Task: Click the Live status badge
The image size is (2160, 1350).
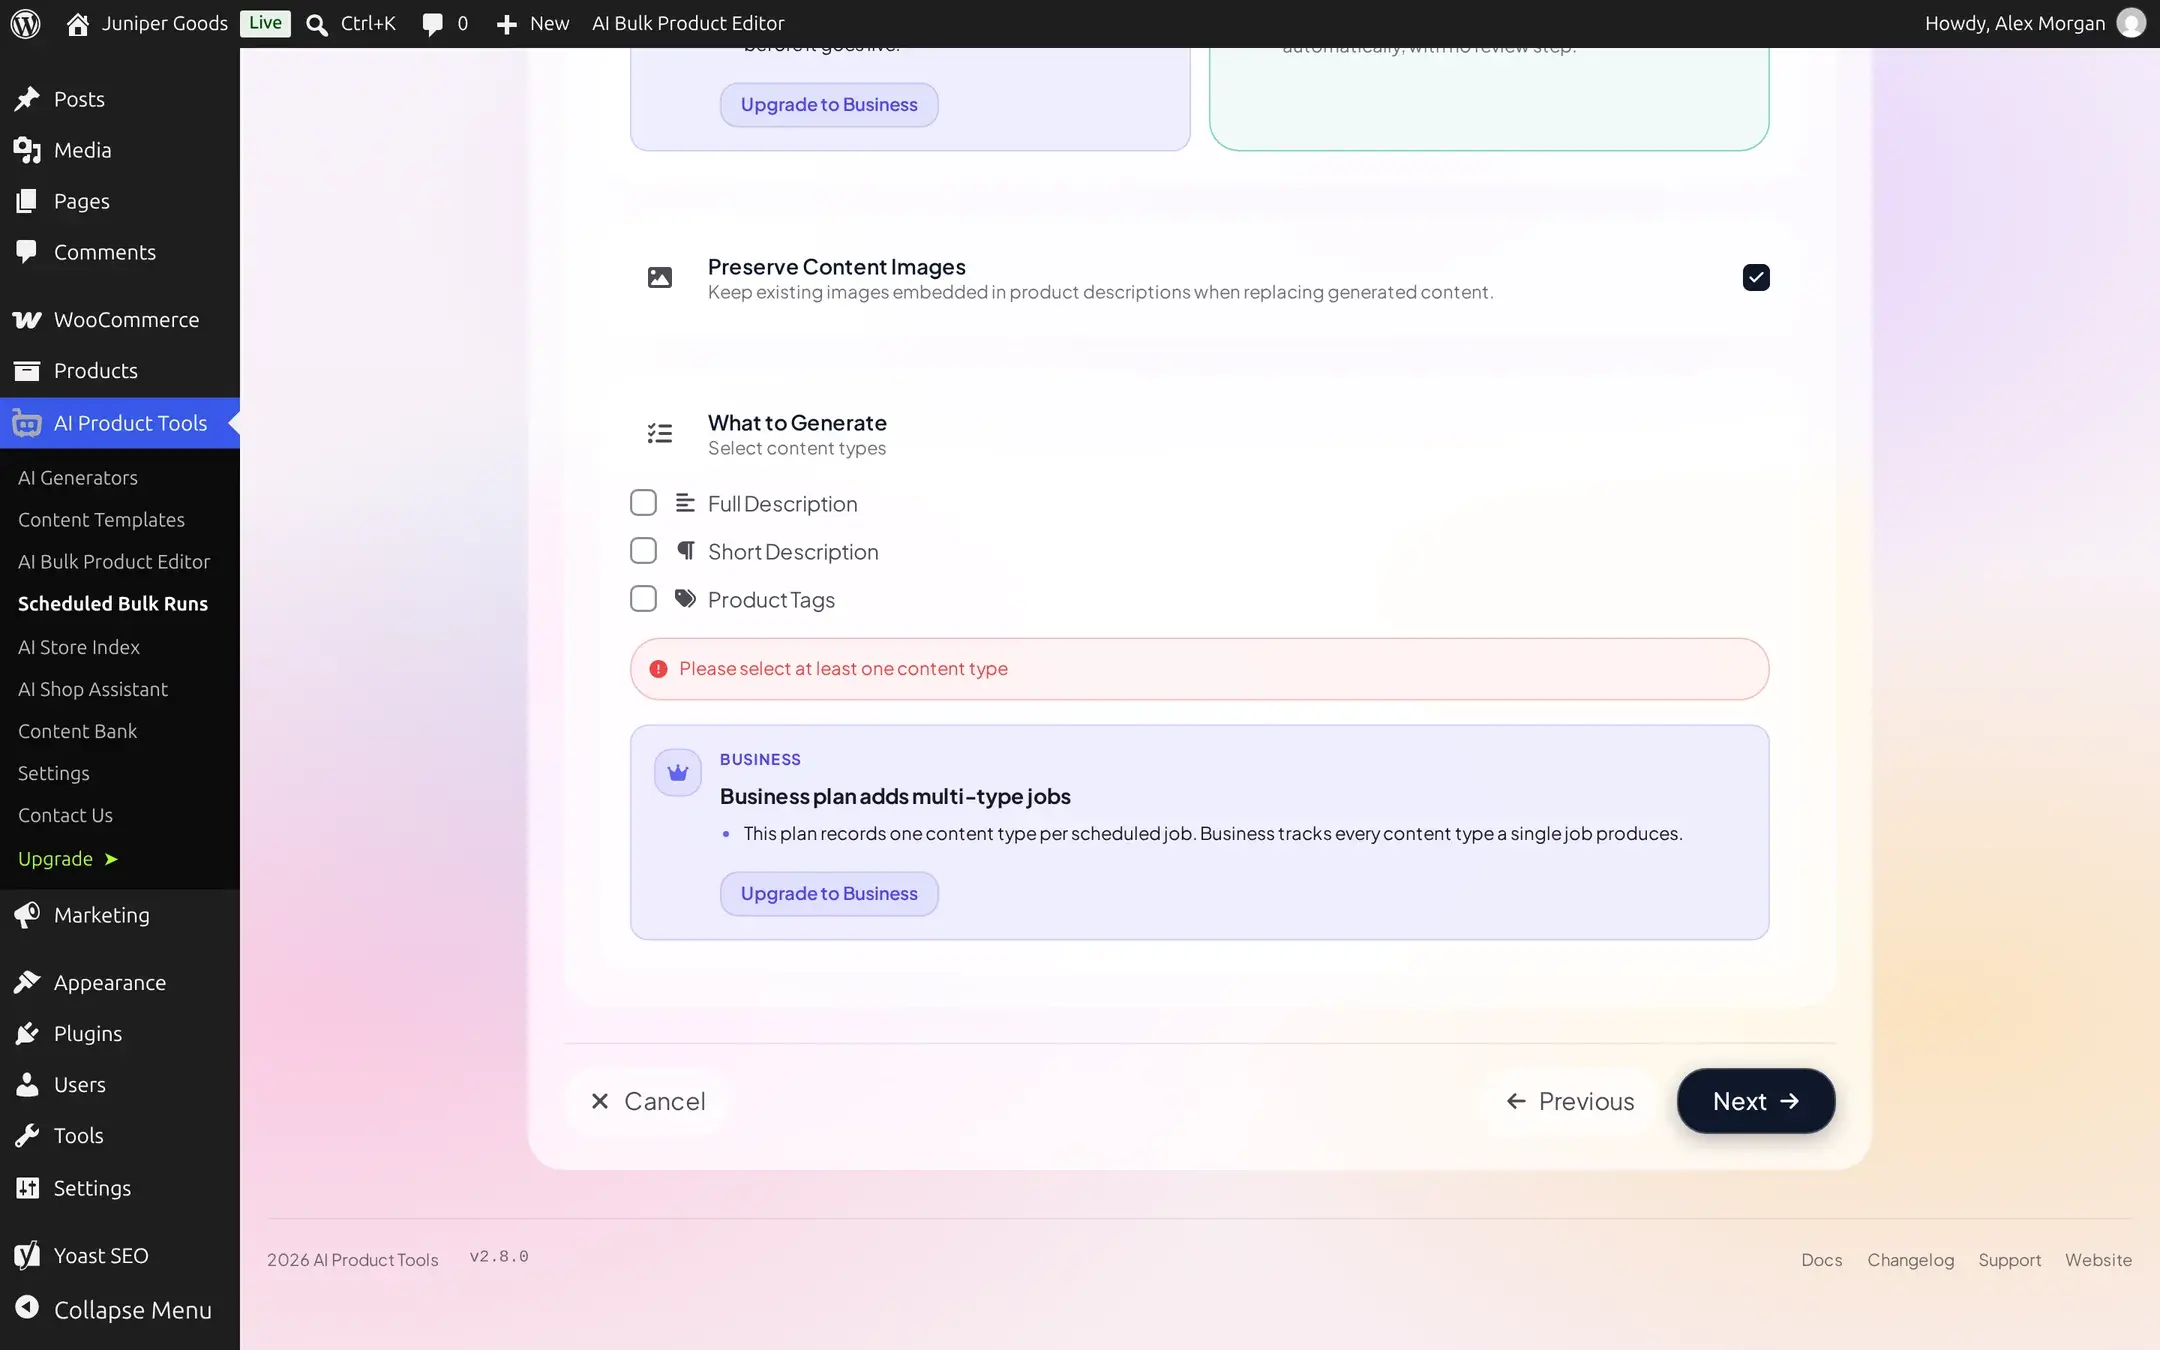Action: point(265,23)
